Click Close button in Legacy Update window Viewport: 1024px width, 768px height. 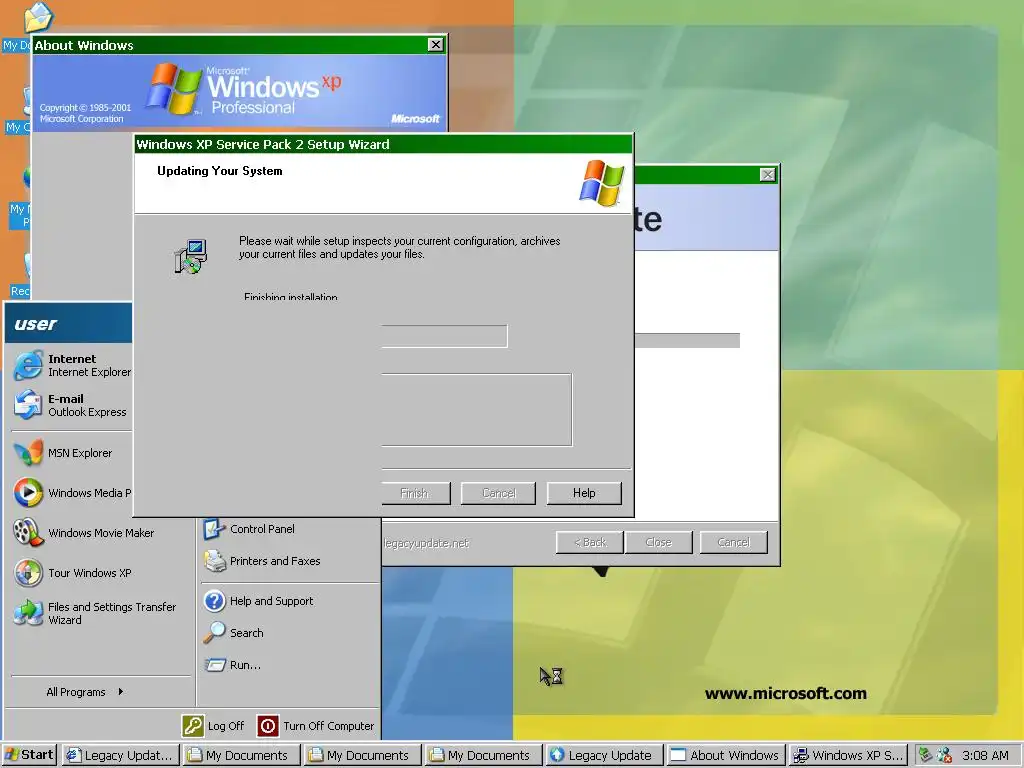658,542
